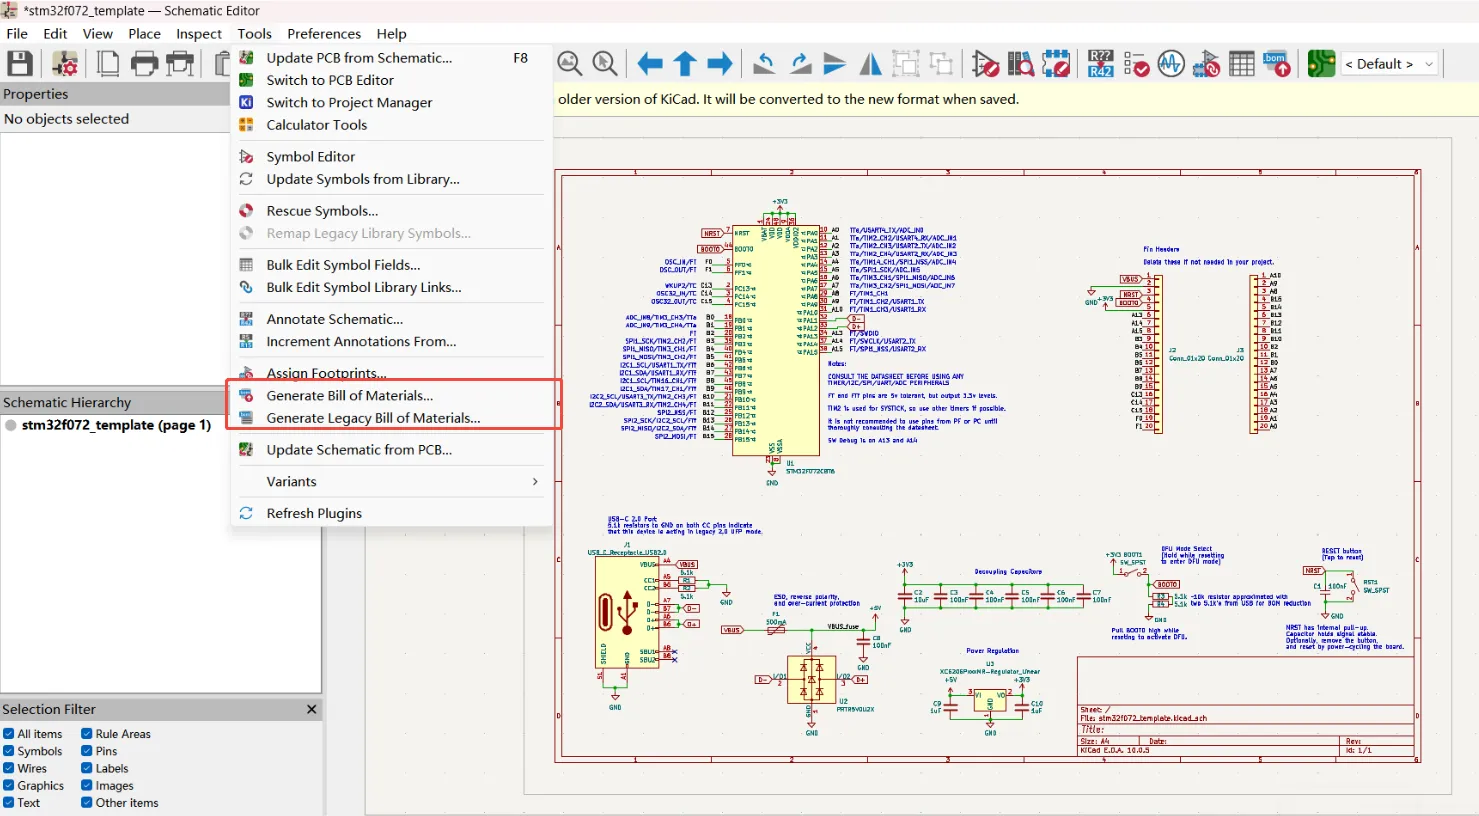Choose Update PCB from Schematic

tap(391, 58)
